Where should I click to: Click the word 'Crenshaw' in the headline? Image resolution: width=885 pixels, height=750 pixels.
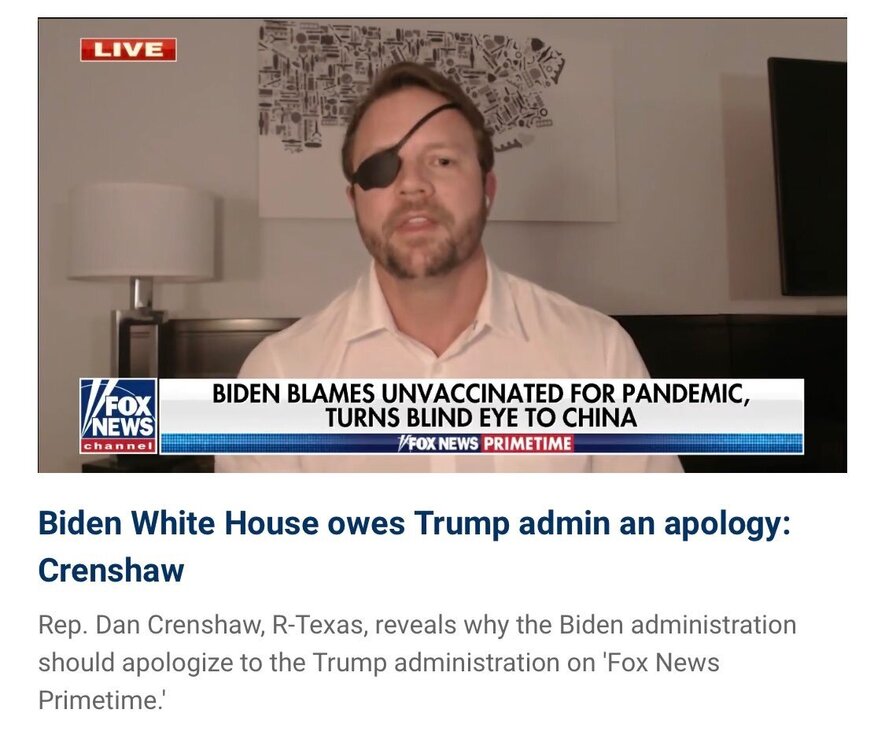pyautogui.click(x=111, y=570)
